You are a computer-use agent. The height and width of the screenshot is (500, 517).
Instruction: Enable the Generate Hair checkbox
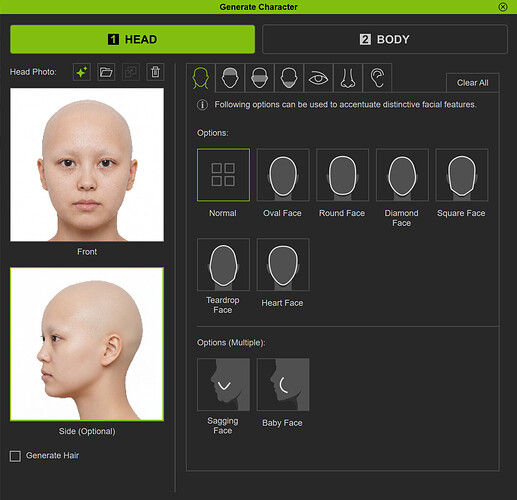[15, 456]
